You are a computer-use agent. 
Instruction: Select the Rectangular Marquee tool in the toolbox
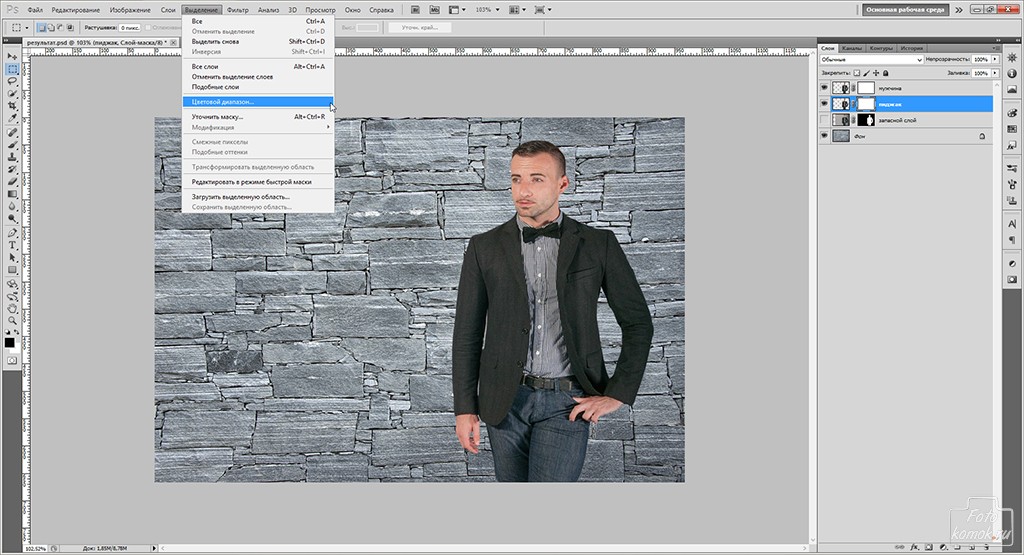click(12, 69)
